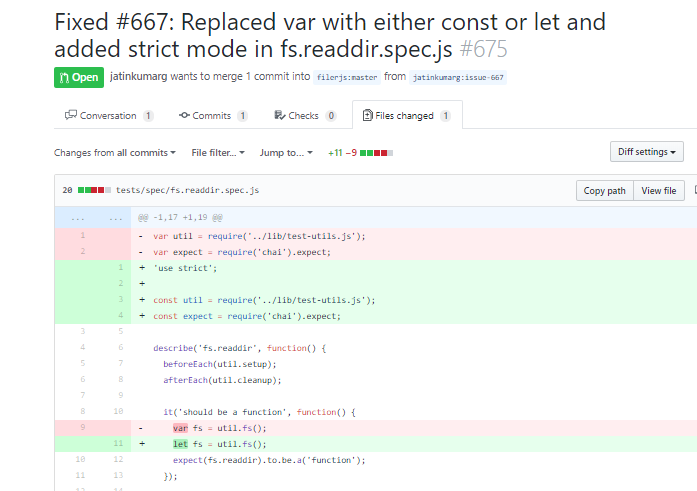Open the Jump to dropdown
Image resolution: width=697 pixels, height=491 pixels.
(286, 153)
